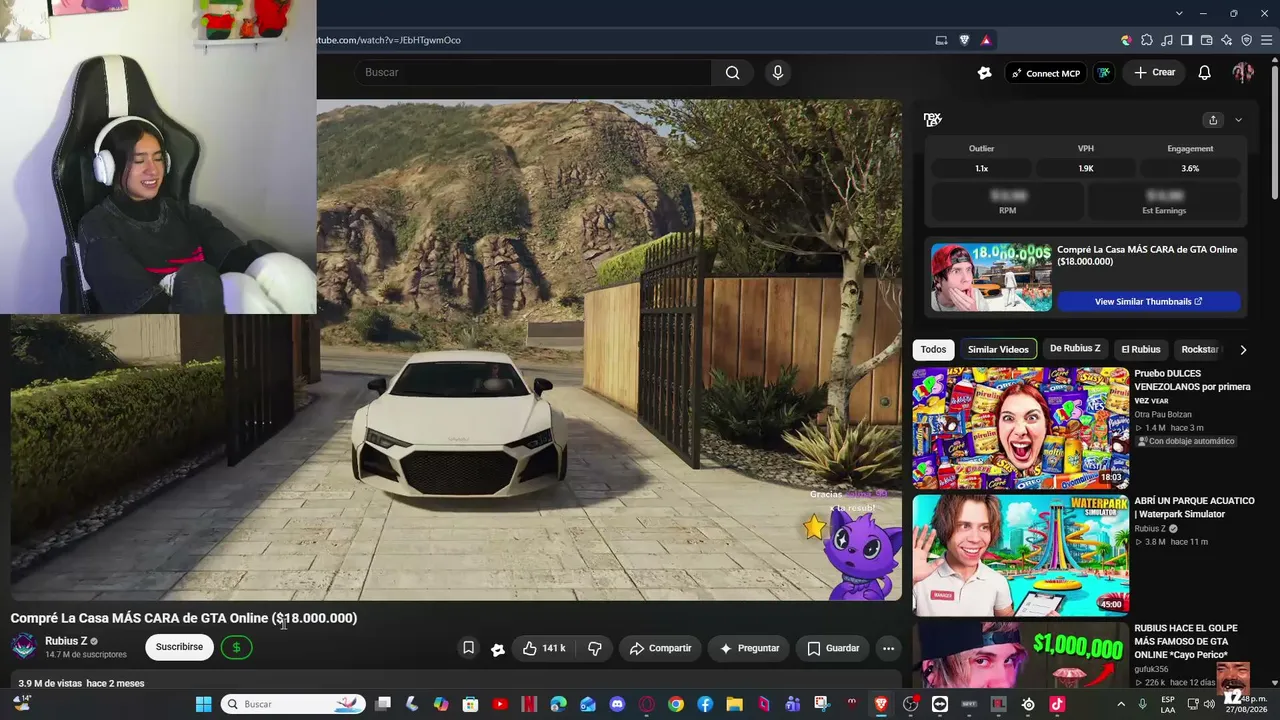Open YouTube notifications bell
Image resolution: width=1280 pixels, height=720 pixels.
coord(1205,72)
